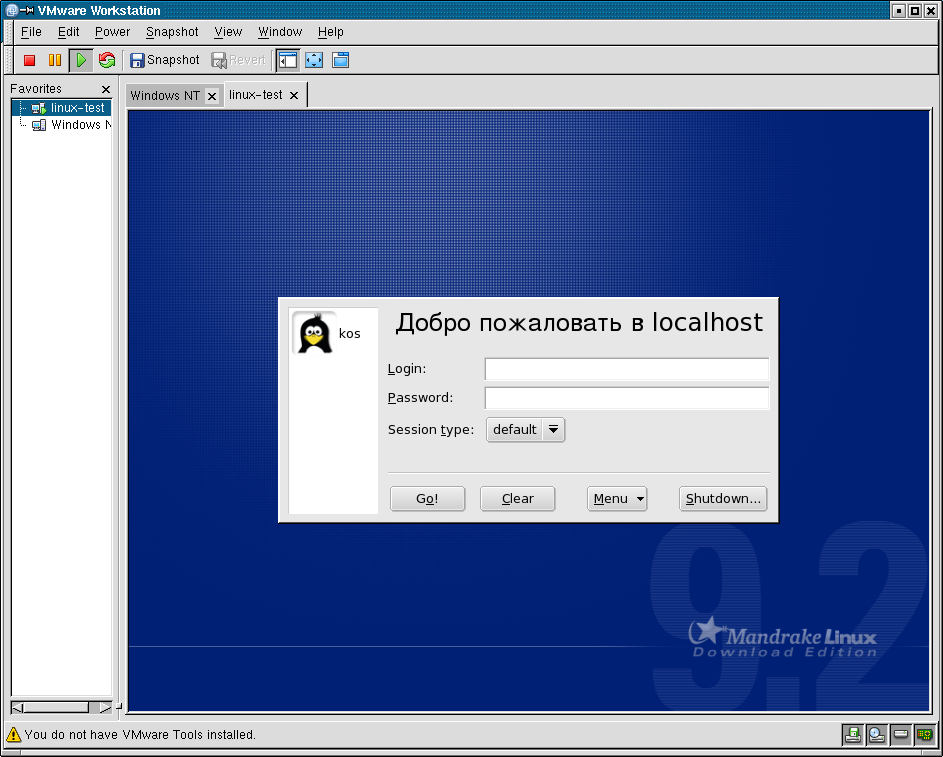Click the Go! login button

point(428,498)
